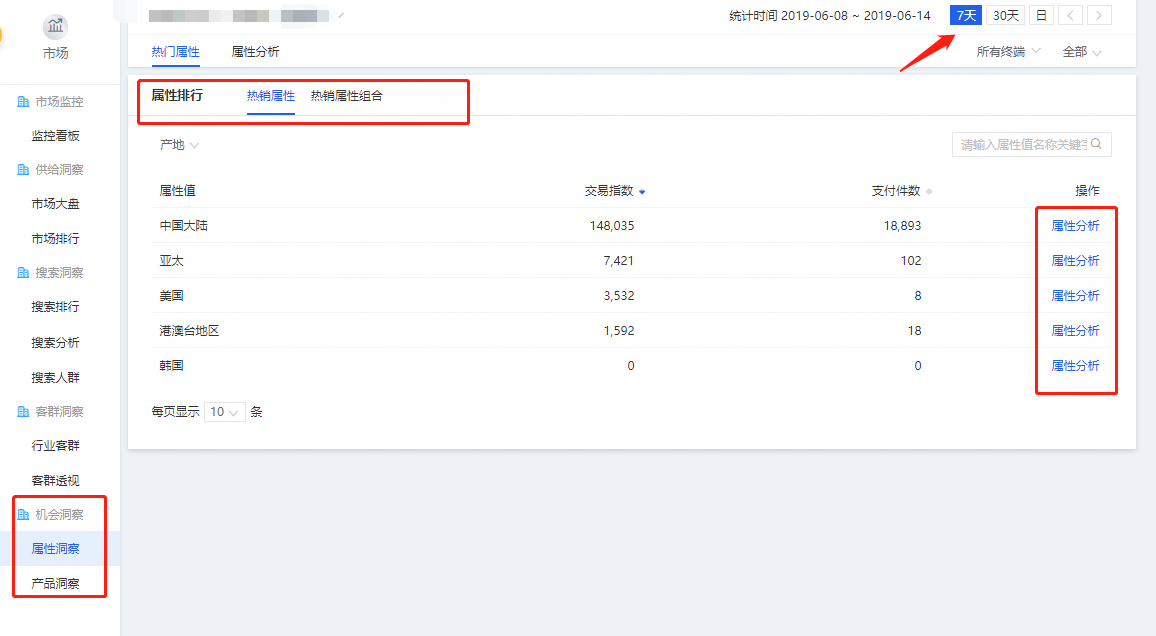The image size is (1156, 636).
Task: Click the attribute keyword search input field
Action: point(1020,145)
